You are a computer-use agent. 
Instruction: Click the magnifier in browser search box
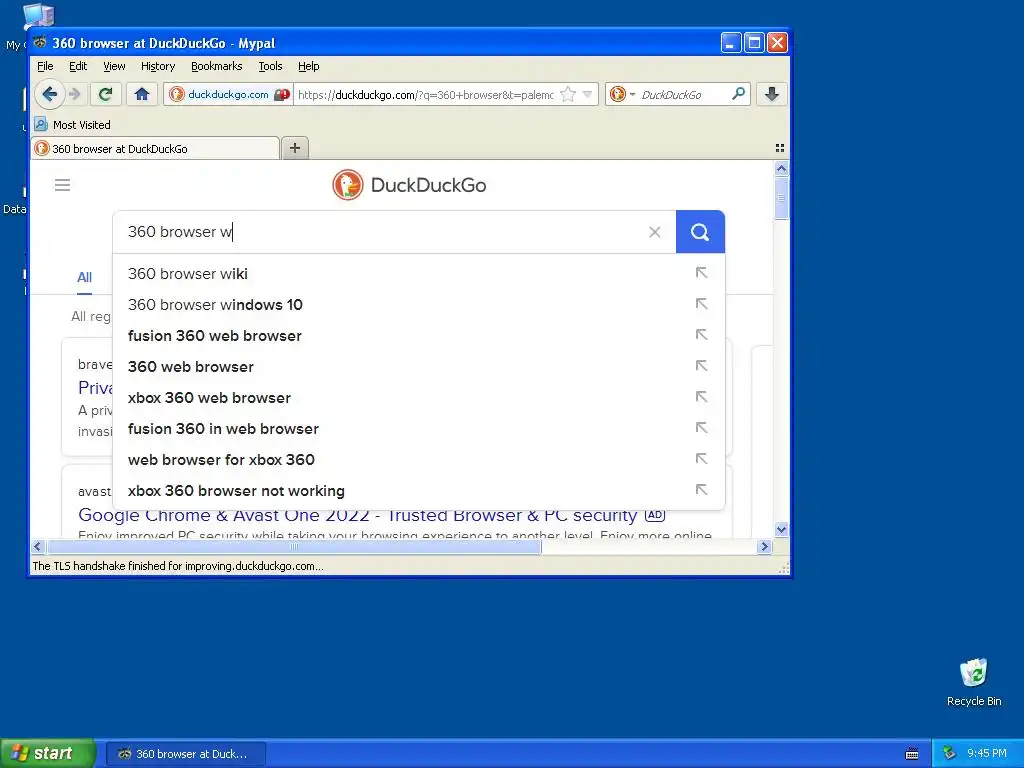738,94
